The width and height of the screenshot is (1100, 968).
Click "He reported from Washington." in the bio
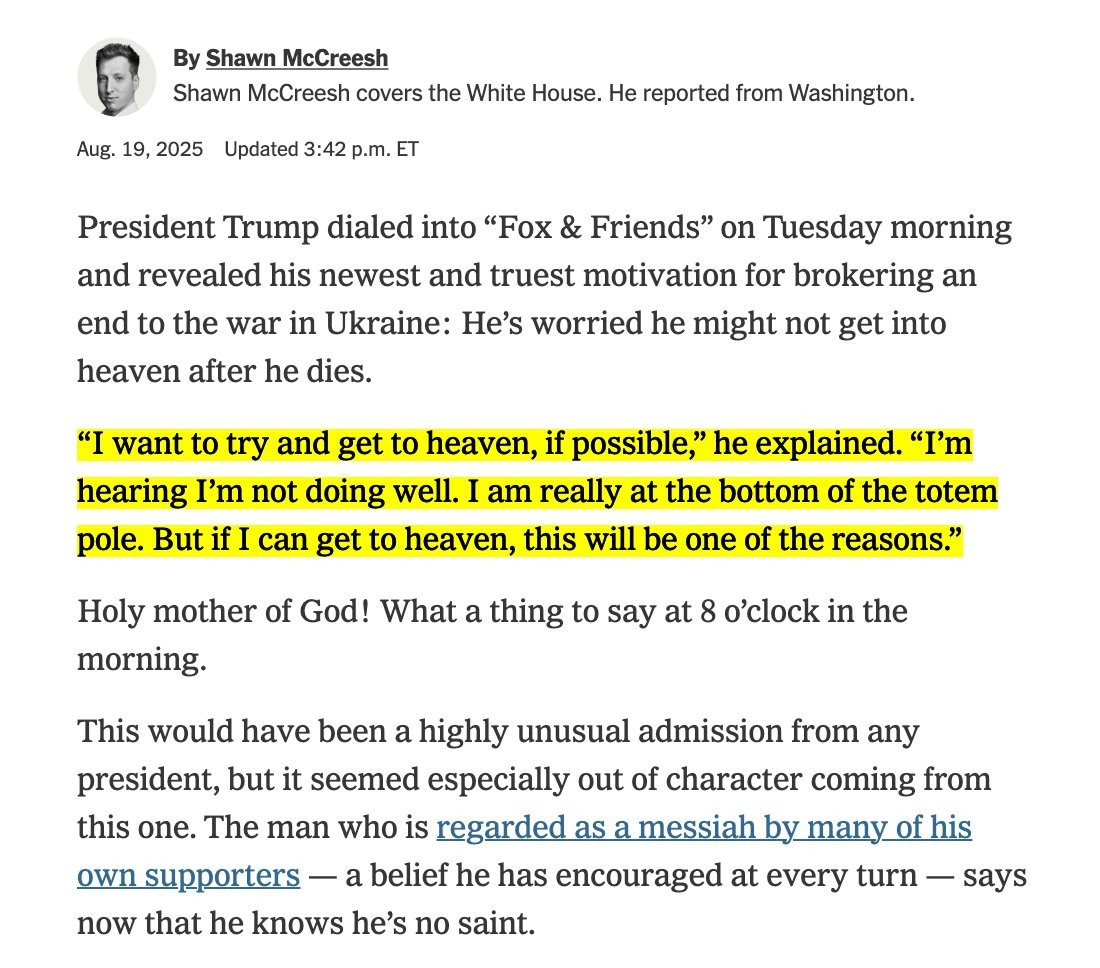pos(762,93)
